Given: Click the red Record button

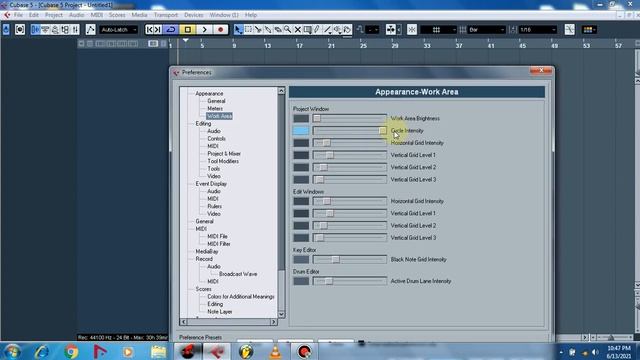Looking at the screenshot, I should [220, 29].
